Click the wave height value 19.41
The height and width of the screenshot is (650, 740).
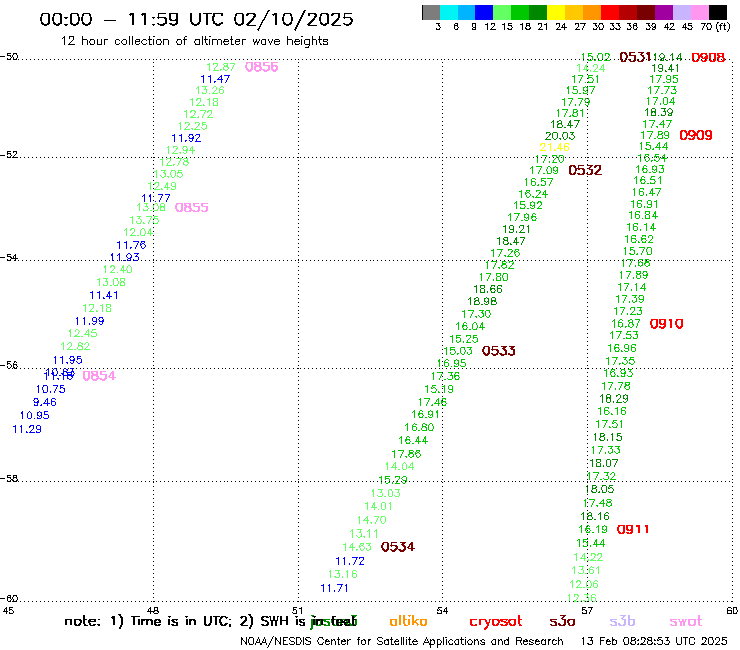[665, 68]
